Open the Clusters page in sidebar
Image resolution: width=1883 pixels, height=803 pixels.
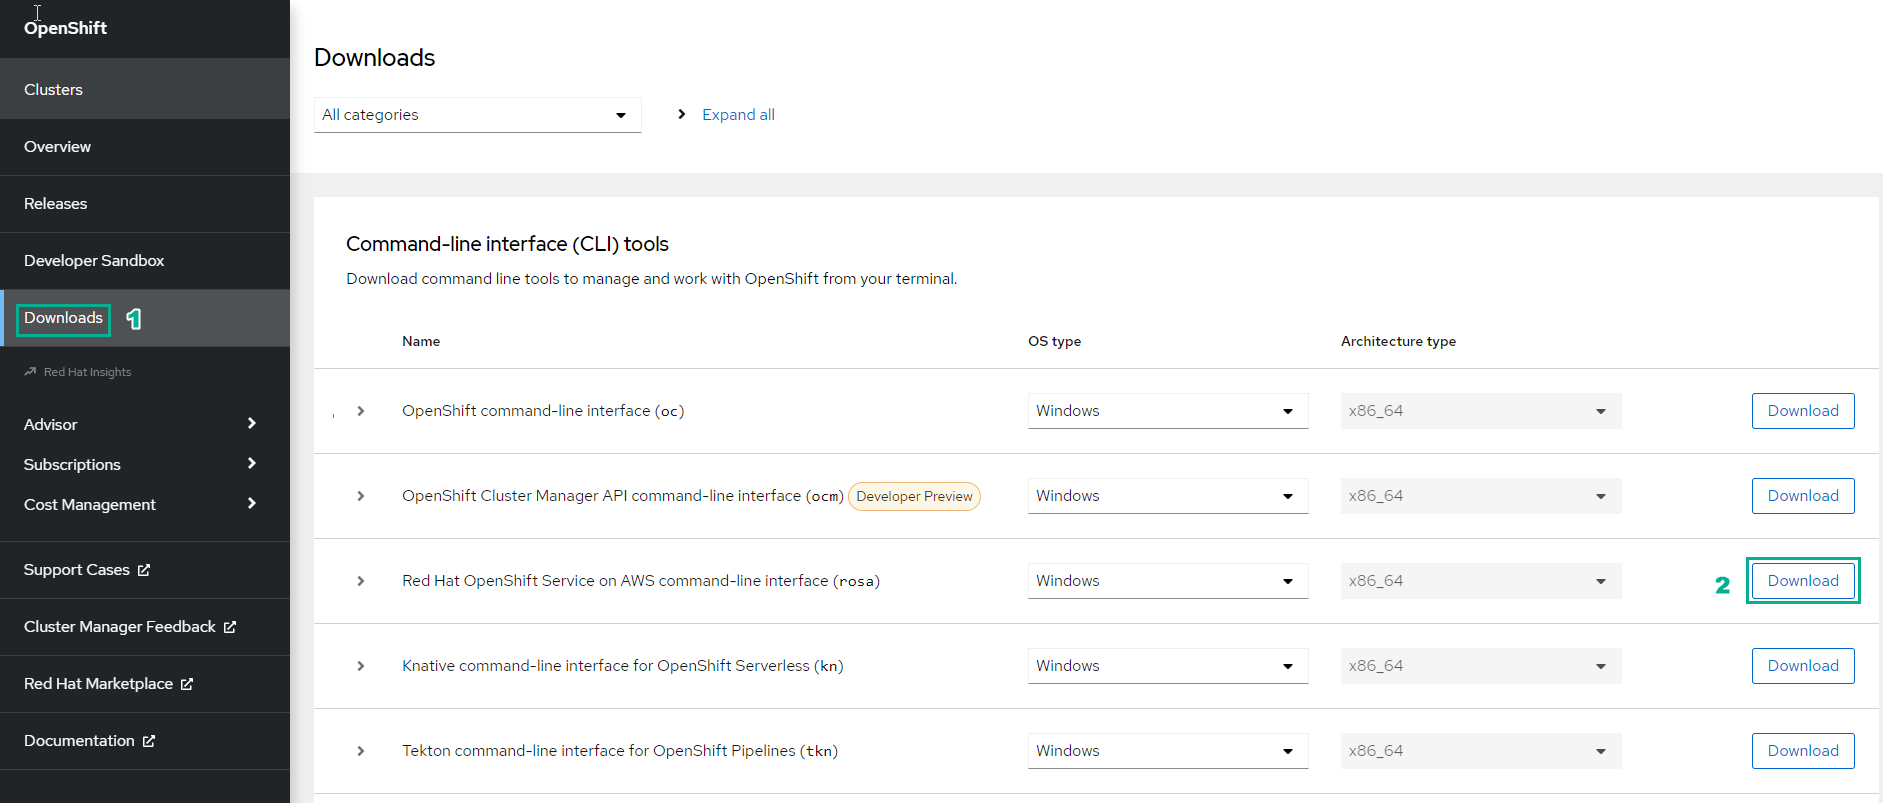145,89
